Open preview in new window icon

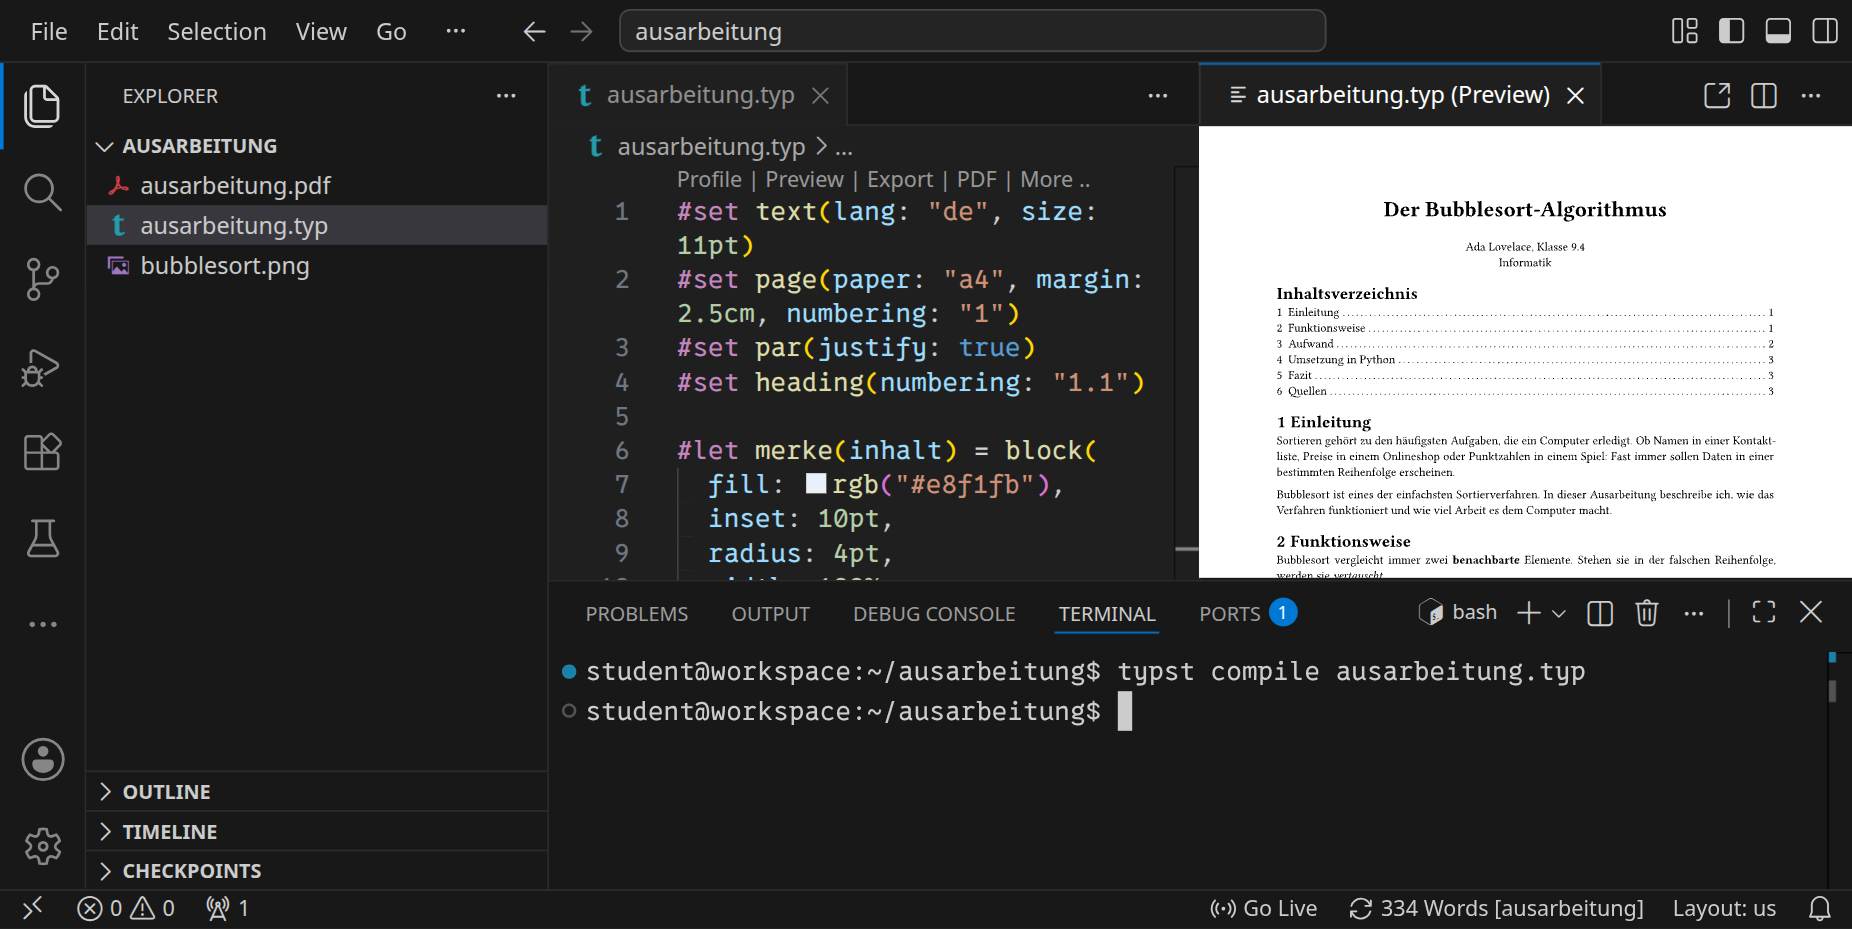point(1717,95)
